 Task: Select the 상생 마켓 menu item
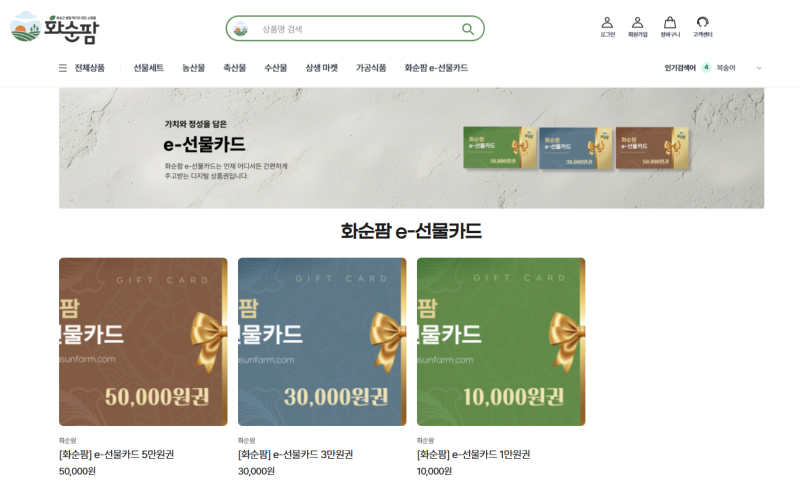(x=321, y=68)
